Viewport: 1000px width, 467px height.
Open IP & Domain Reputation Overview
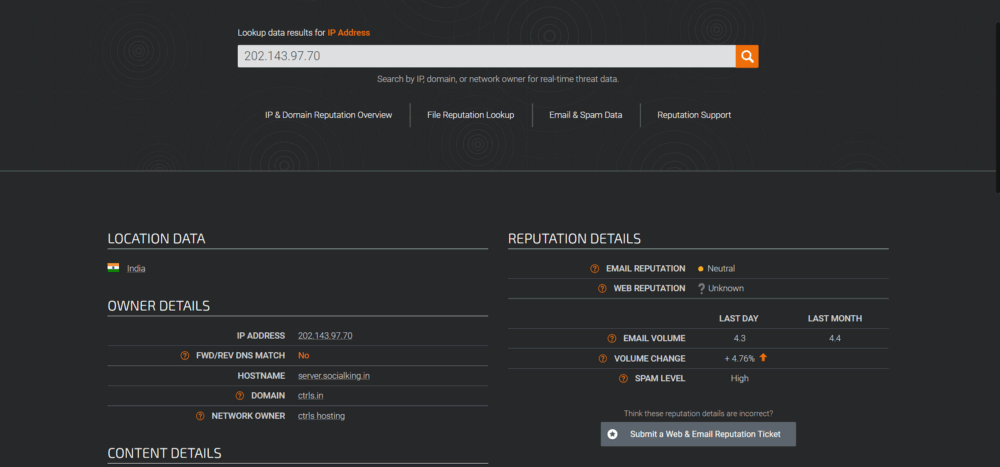[328, 115]
